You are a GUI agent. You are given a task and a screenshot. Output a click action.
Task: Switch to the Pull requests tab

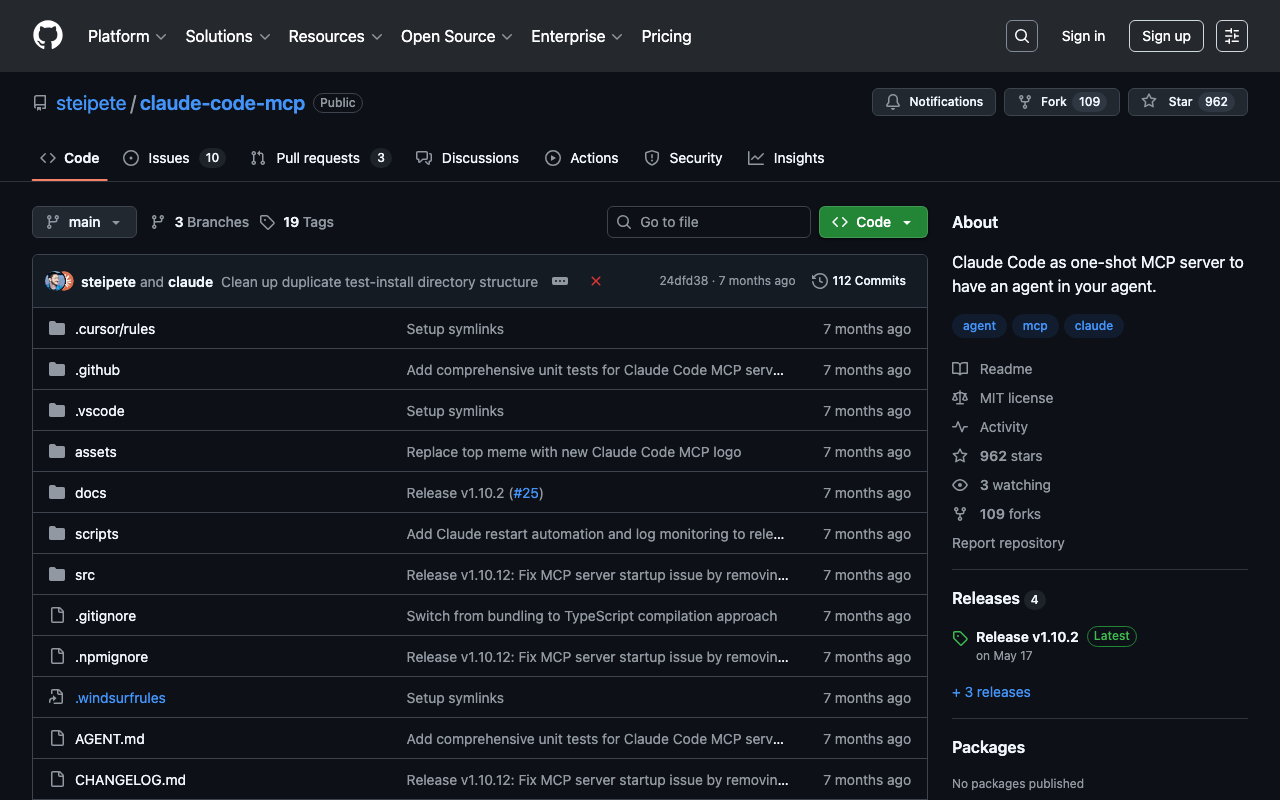pos(319,158)
